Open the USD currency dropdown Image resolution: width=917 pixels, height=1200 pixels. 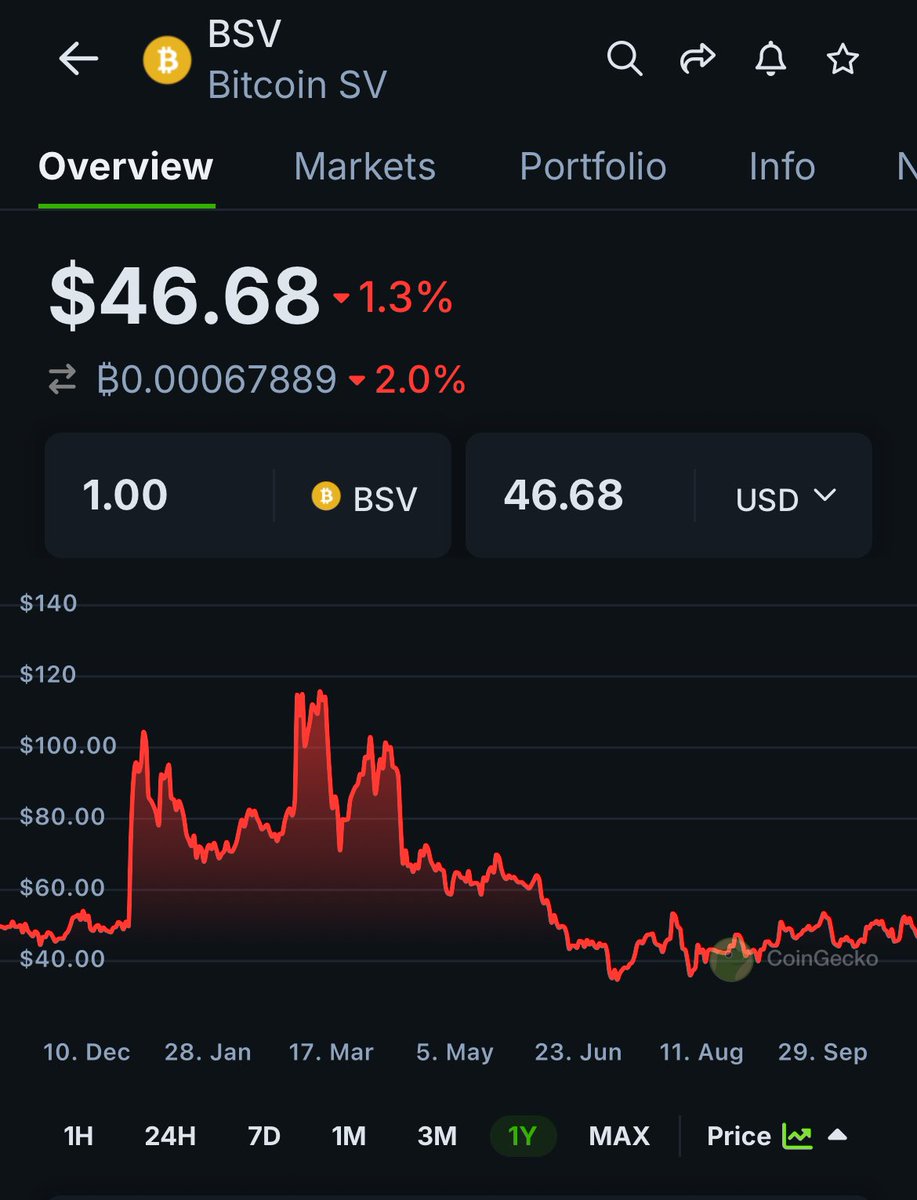[786, 497]
